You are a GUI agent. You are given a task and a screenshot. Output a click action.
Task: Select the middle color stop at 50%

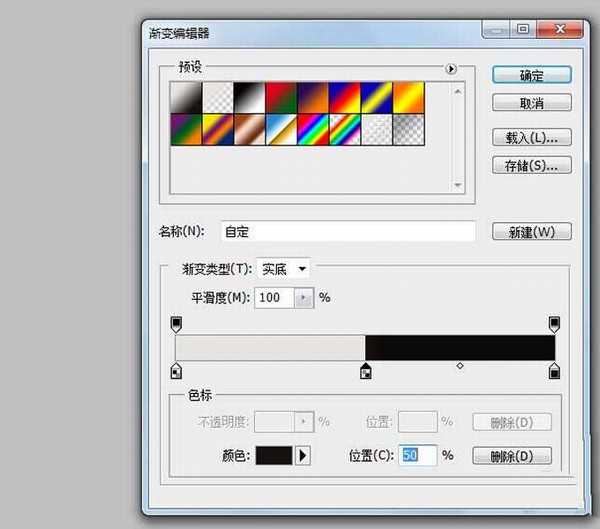pyautogui.click(x=365, y=372)
